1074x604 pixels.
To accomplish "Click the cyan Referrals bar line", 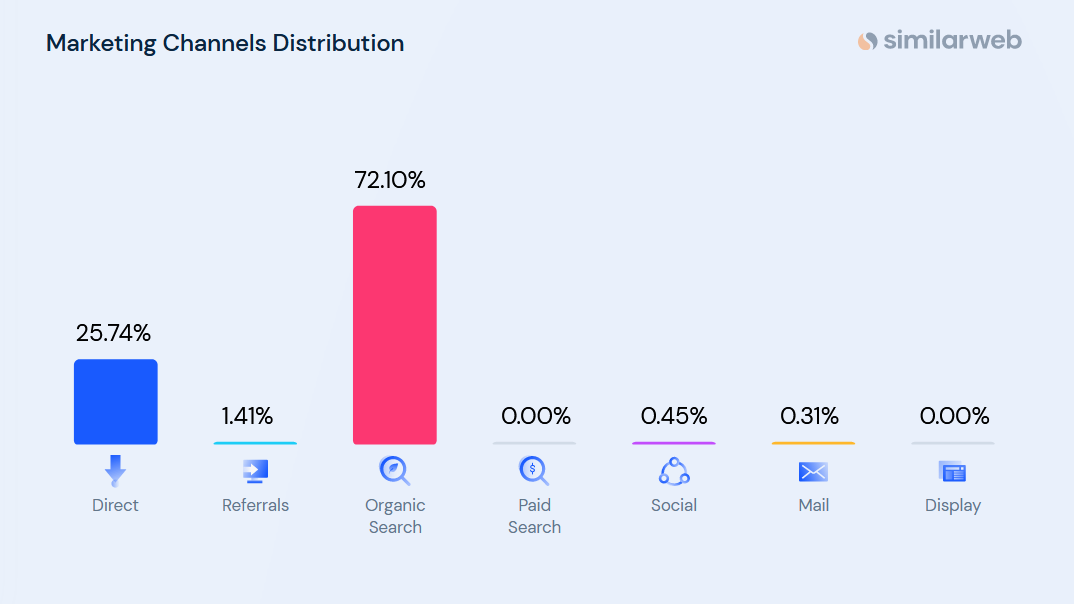I will (255, 443).
